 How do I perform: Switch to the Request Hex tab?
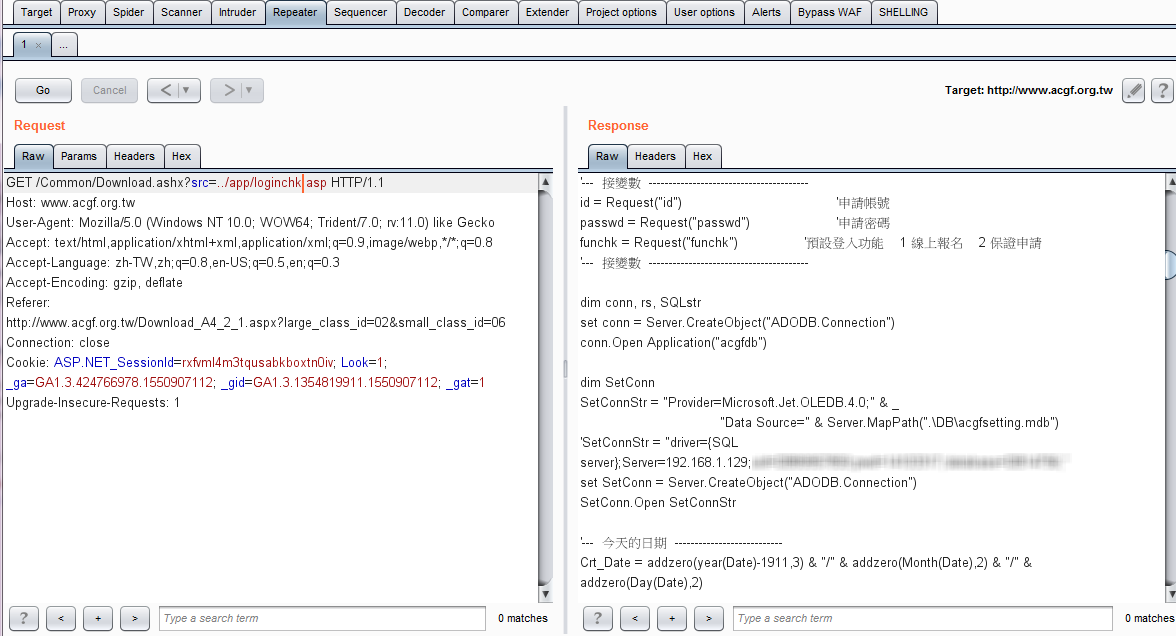coord(182,156)
